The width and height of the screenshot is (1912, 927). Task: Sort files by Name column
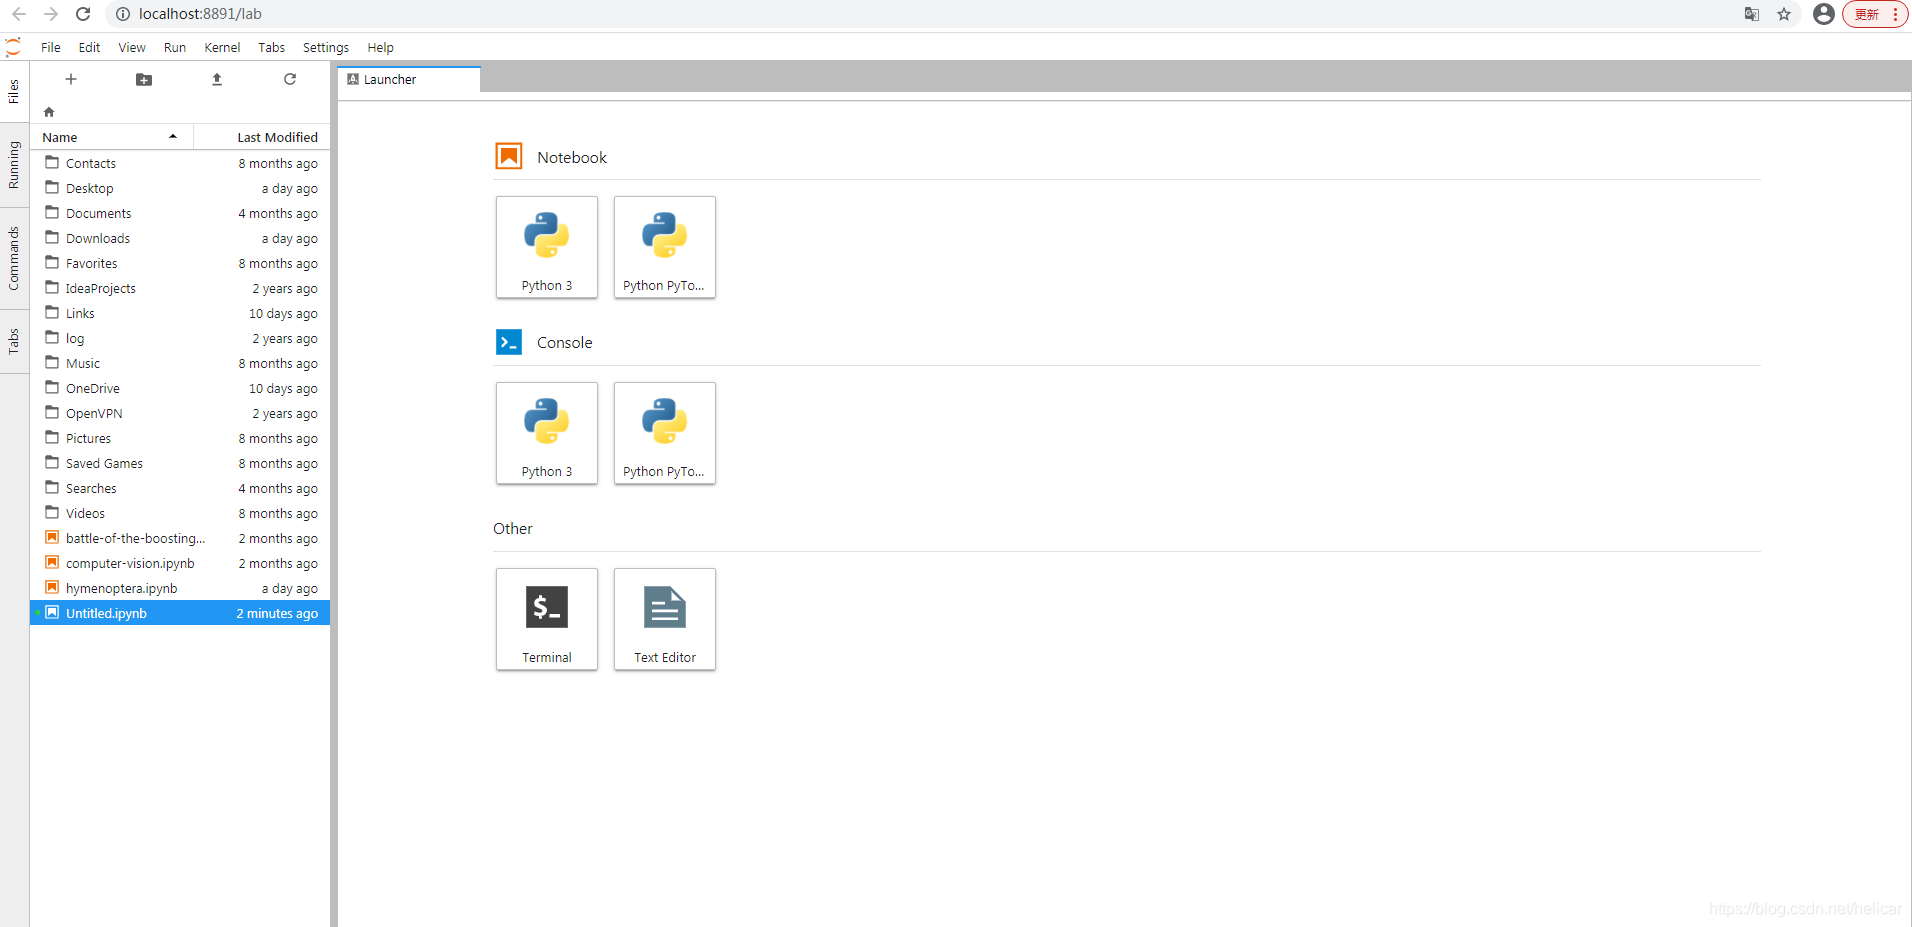coord(111,137)
